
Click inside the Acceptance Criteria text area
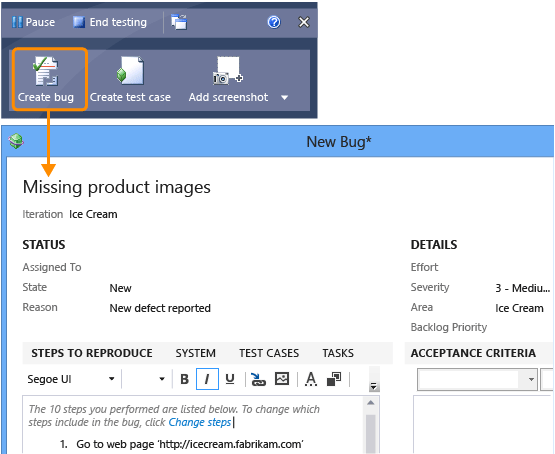pyautogui.click(x=484, y=425)
